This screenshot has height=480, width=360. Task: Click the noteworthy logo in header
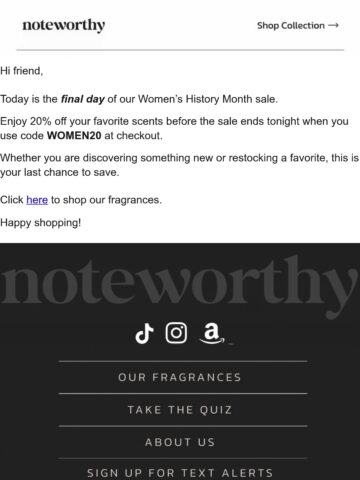(64, 25)
